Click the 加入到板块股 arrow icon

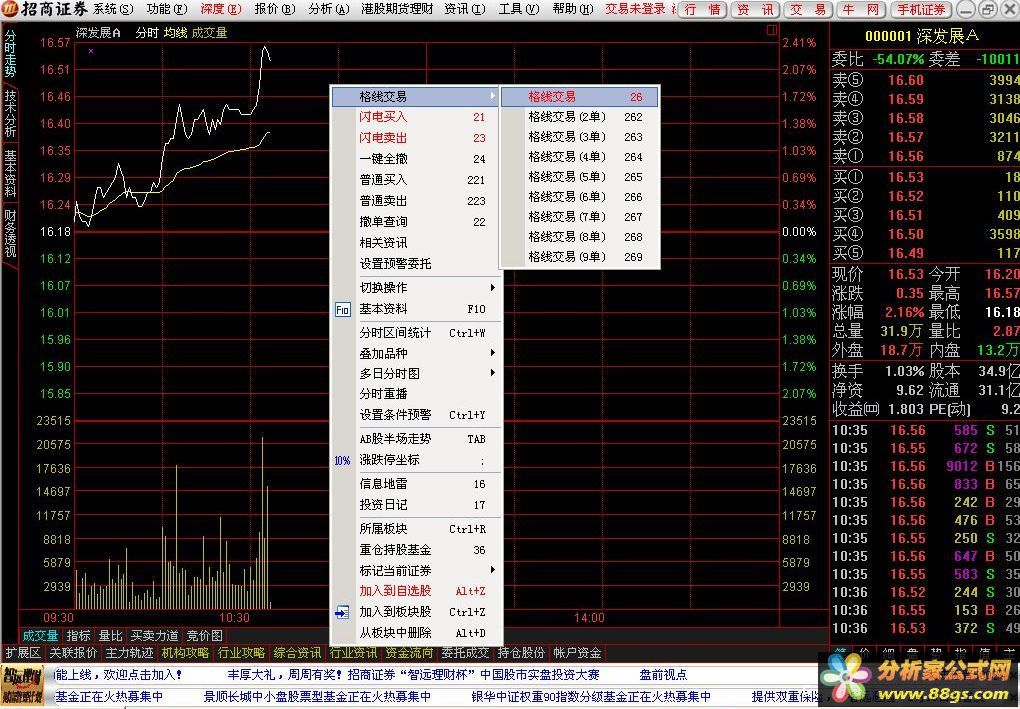tap(342, 612)
